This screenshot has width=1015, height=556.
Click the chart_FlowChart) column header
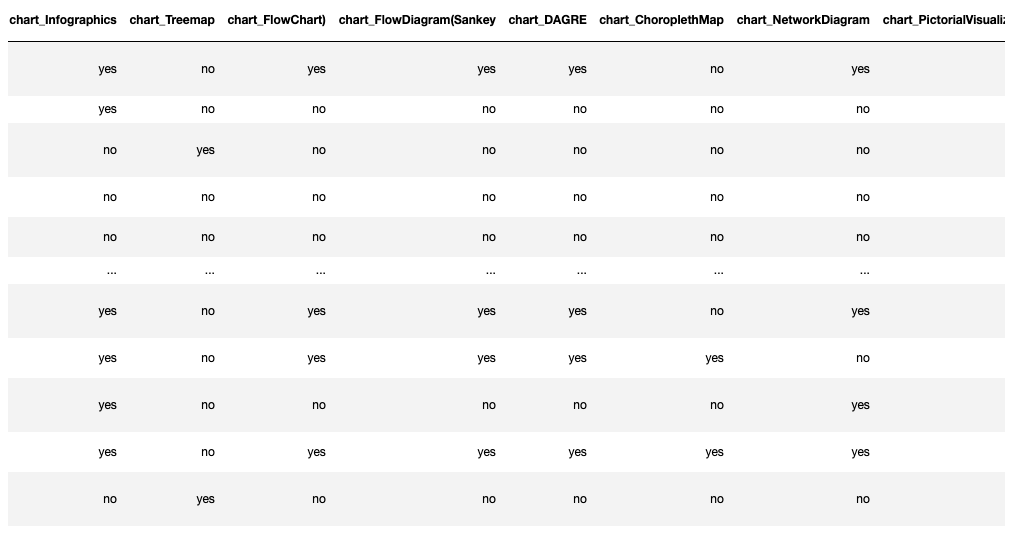276,20
